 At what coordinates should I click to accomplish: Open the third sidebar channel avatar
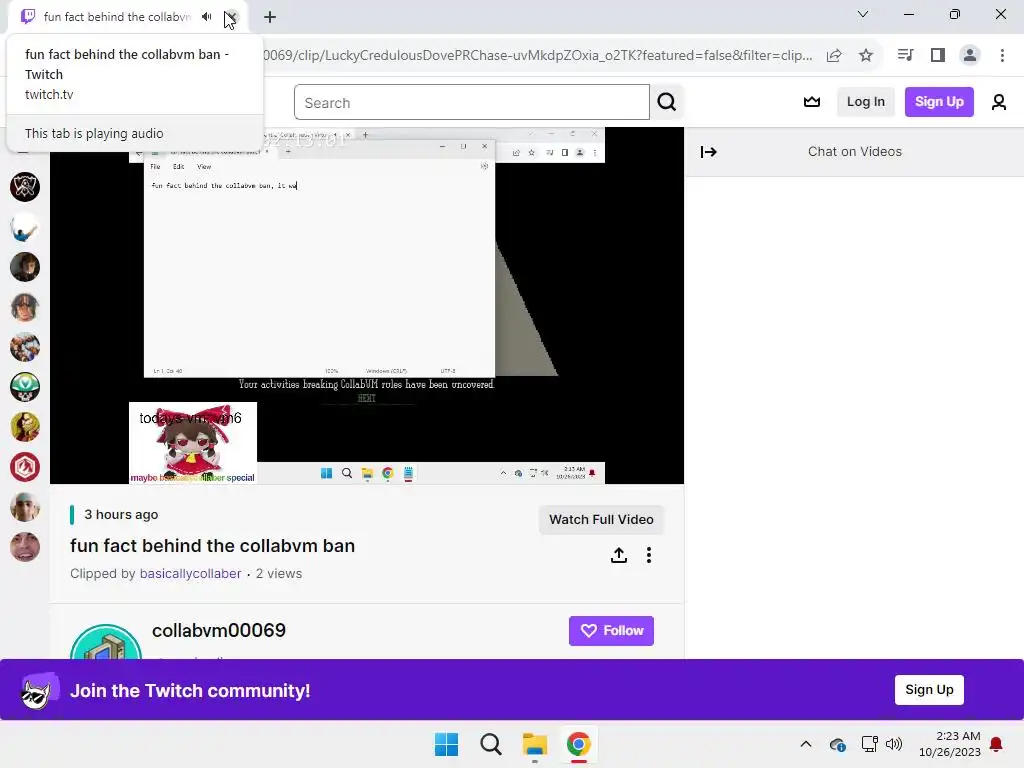[25, 267]
